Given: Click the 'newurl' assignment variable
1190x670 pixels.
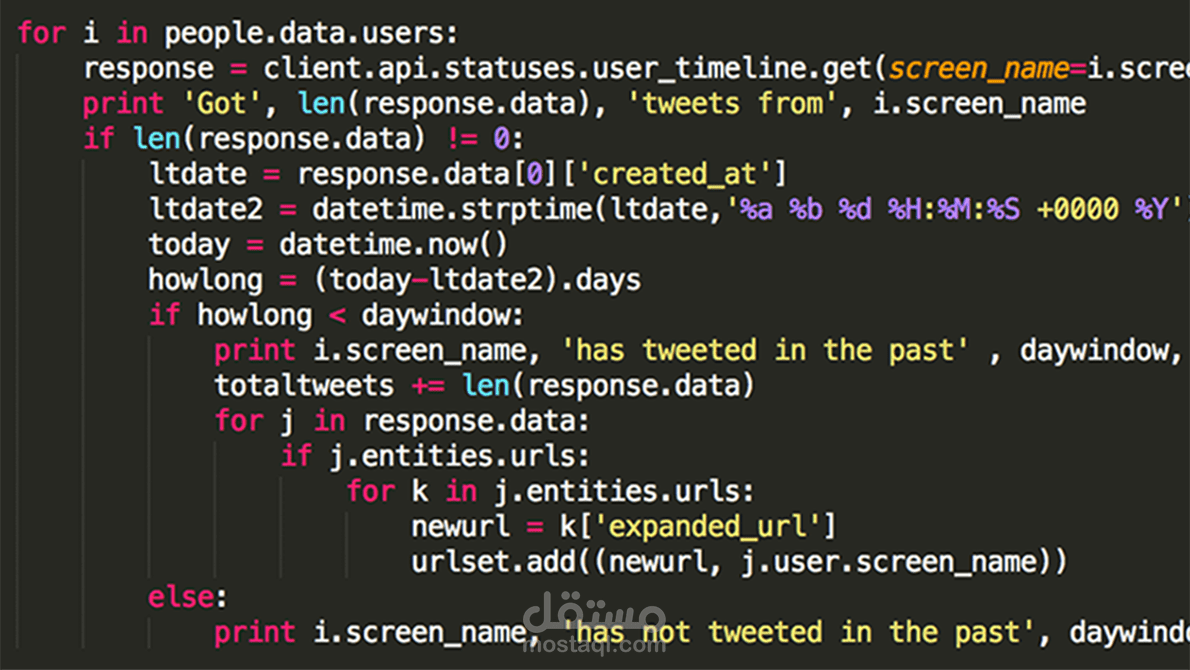Looking at the screenshot, I should click(461, 527).
